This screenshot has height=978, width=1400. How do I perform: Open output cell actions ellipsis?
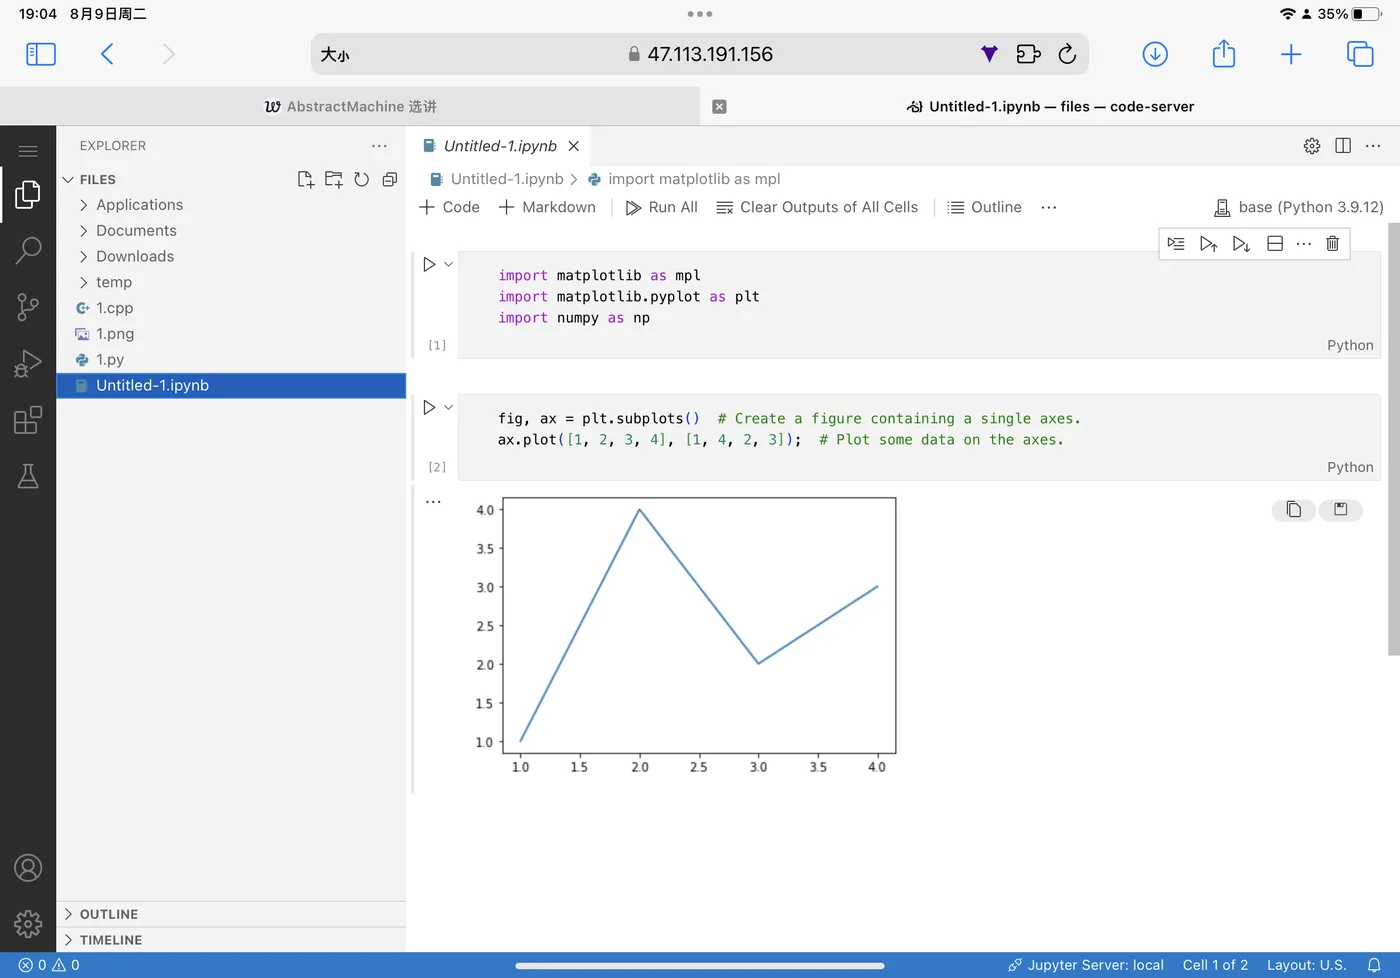point(433,502)
